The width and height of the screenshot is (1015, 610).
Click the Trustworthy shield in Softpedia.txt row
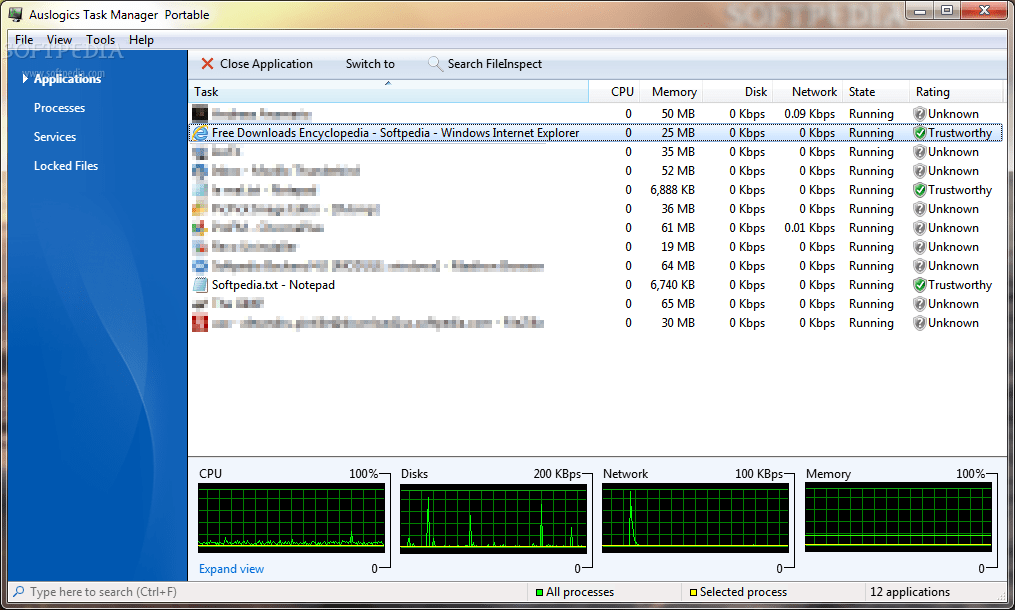pyautogui.click(x=919, y=285)
